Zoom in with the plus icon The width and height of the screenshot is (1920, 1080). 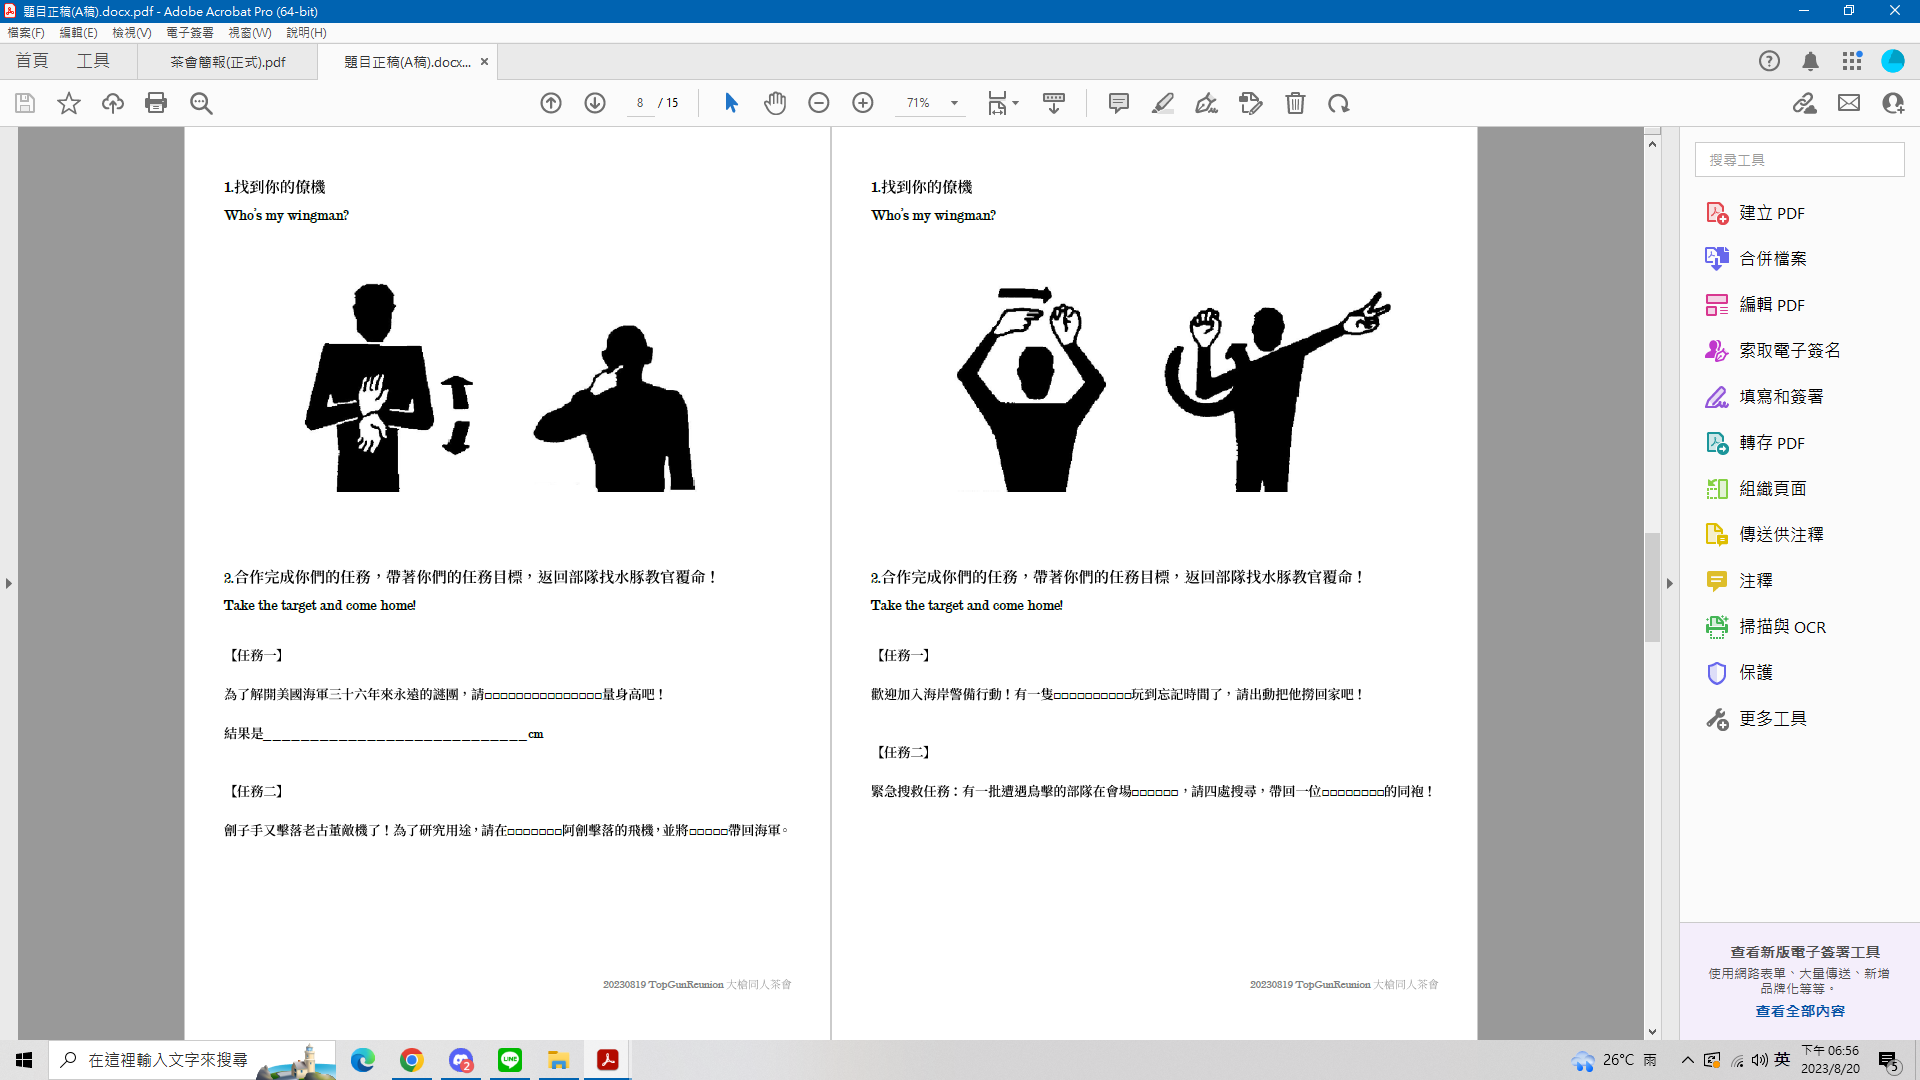click(863, 103)
